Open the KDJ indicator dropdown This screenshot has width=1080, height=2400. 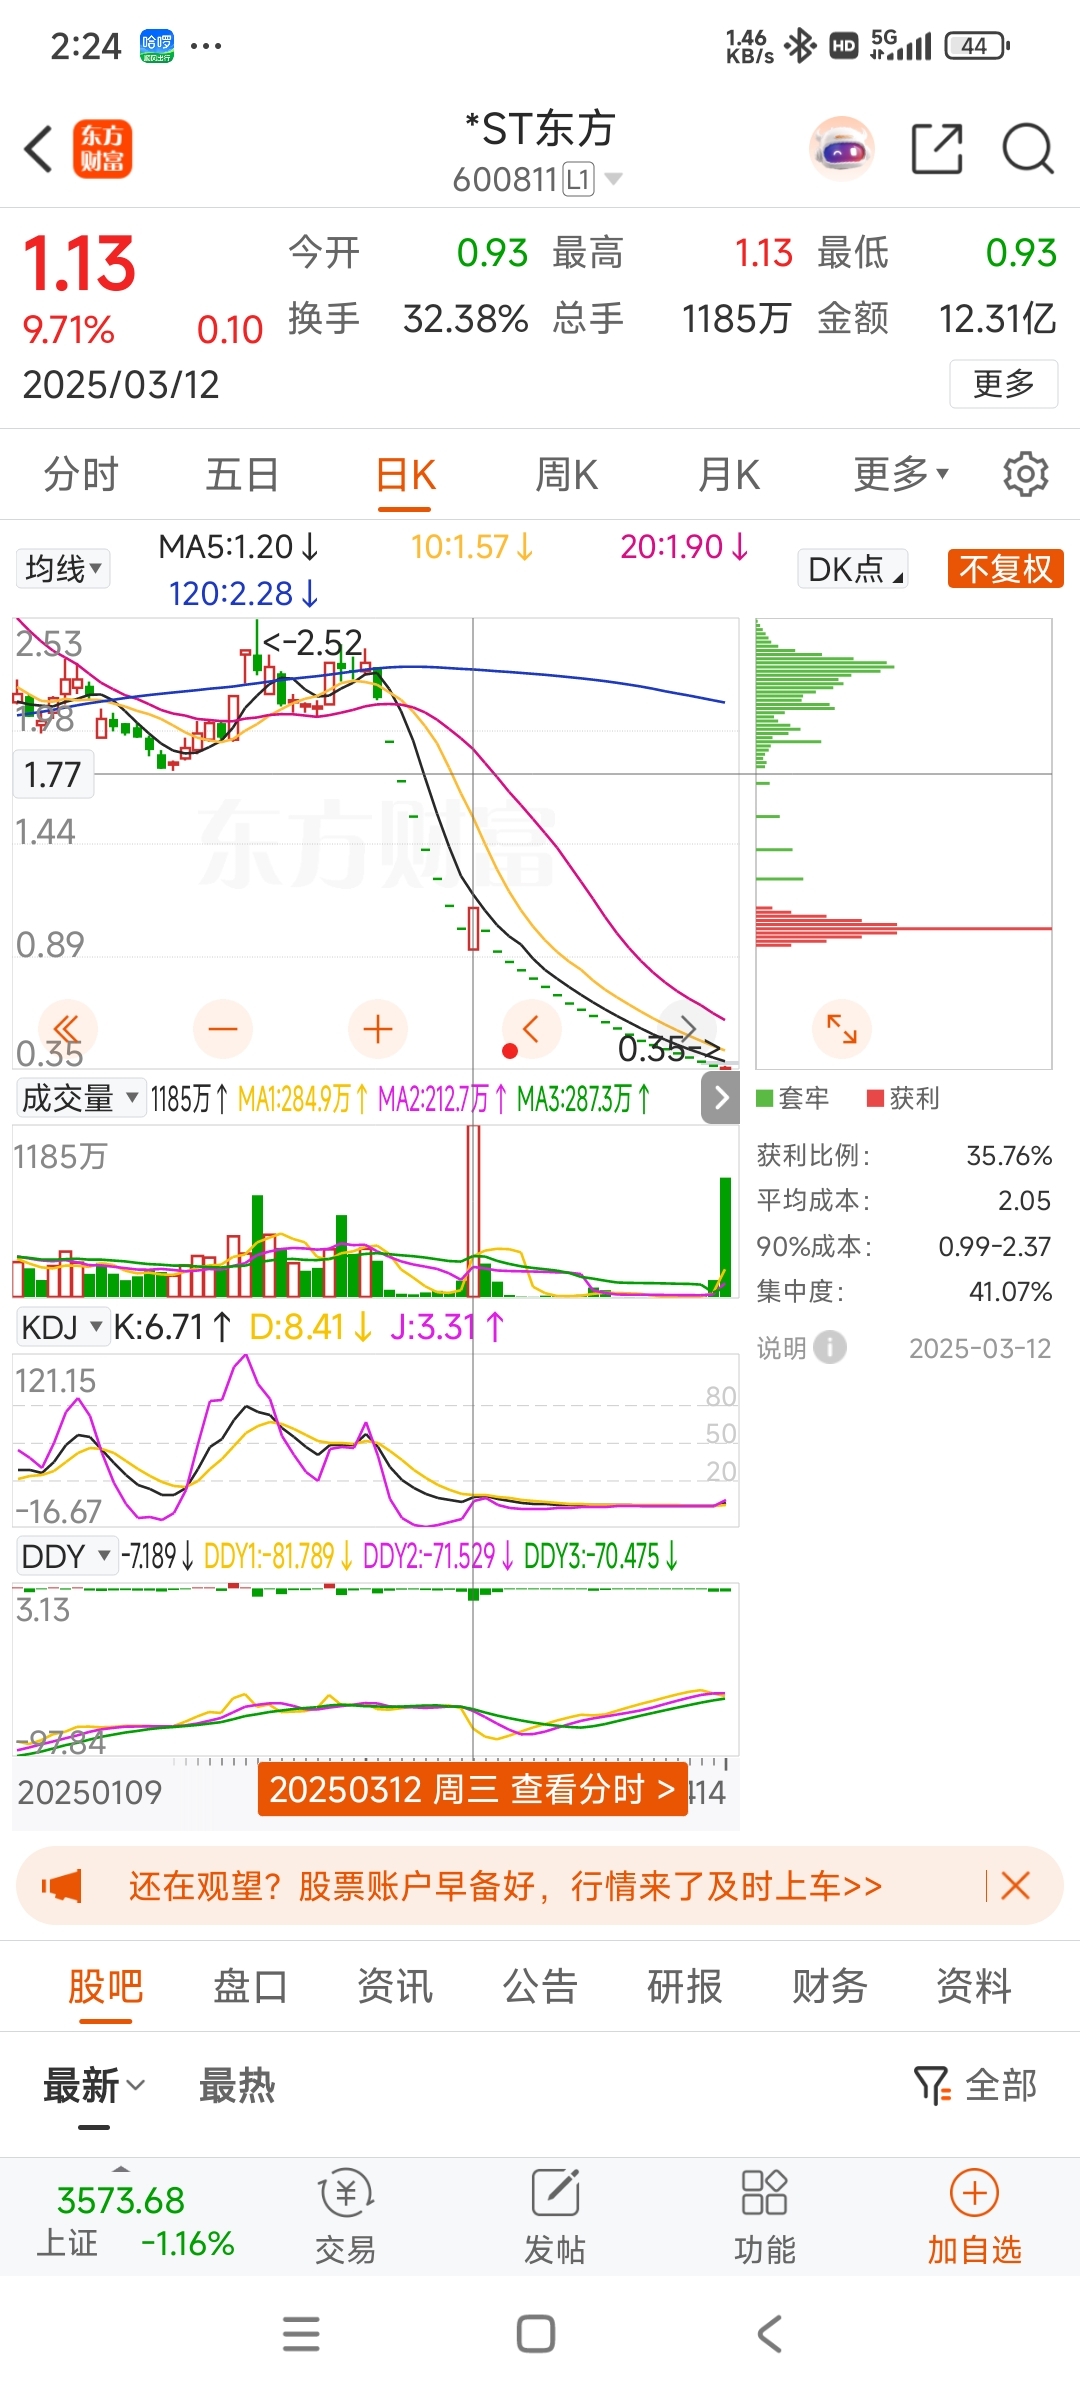point(61,1327)
